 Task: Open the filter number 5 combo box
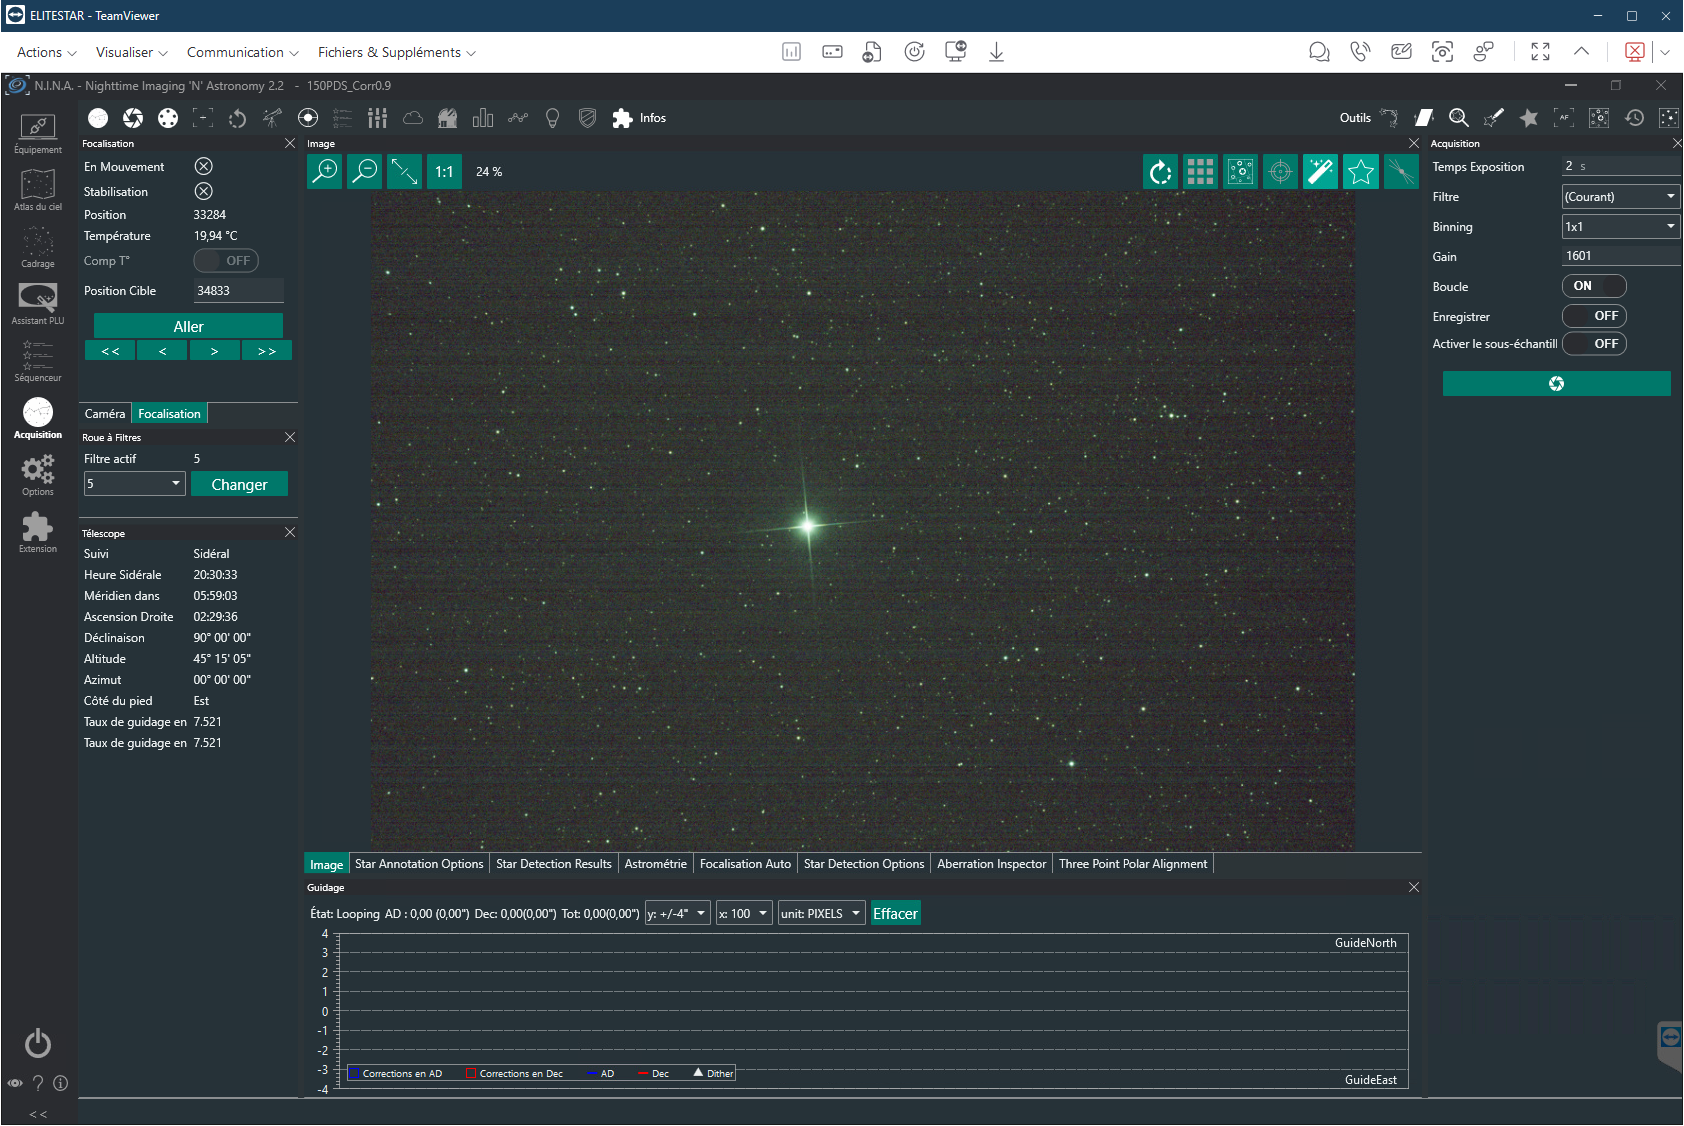(135, 484)
